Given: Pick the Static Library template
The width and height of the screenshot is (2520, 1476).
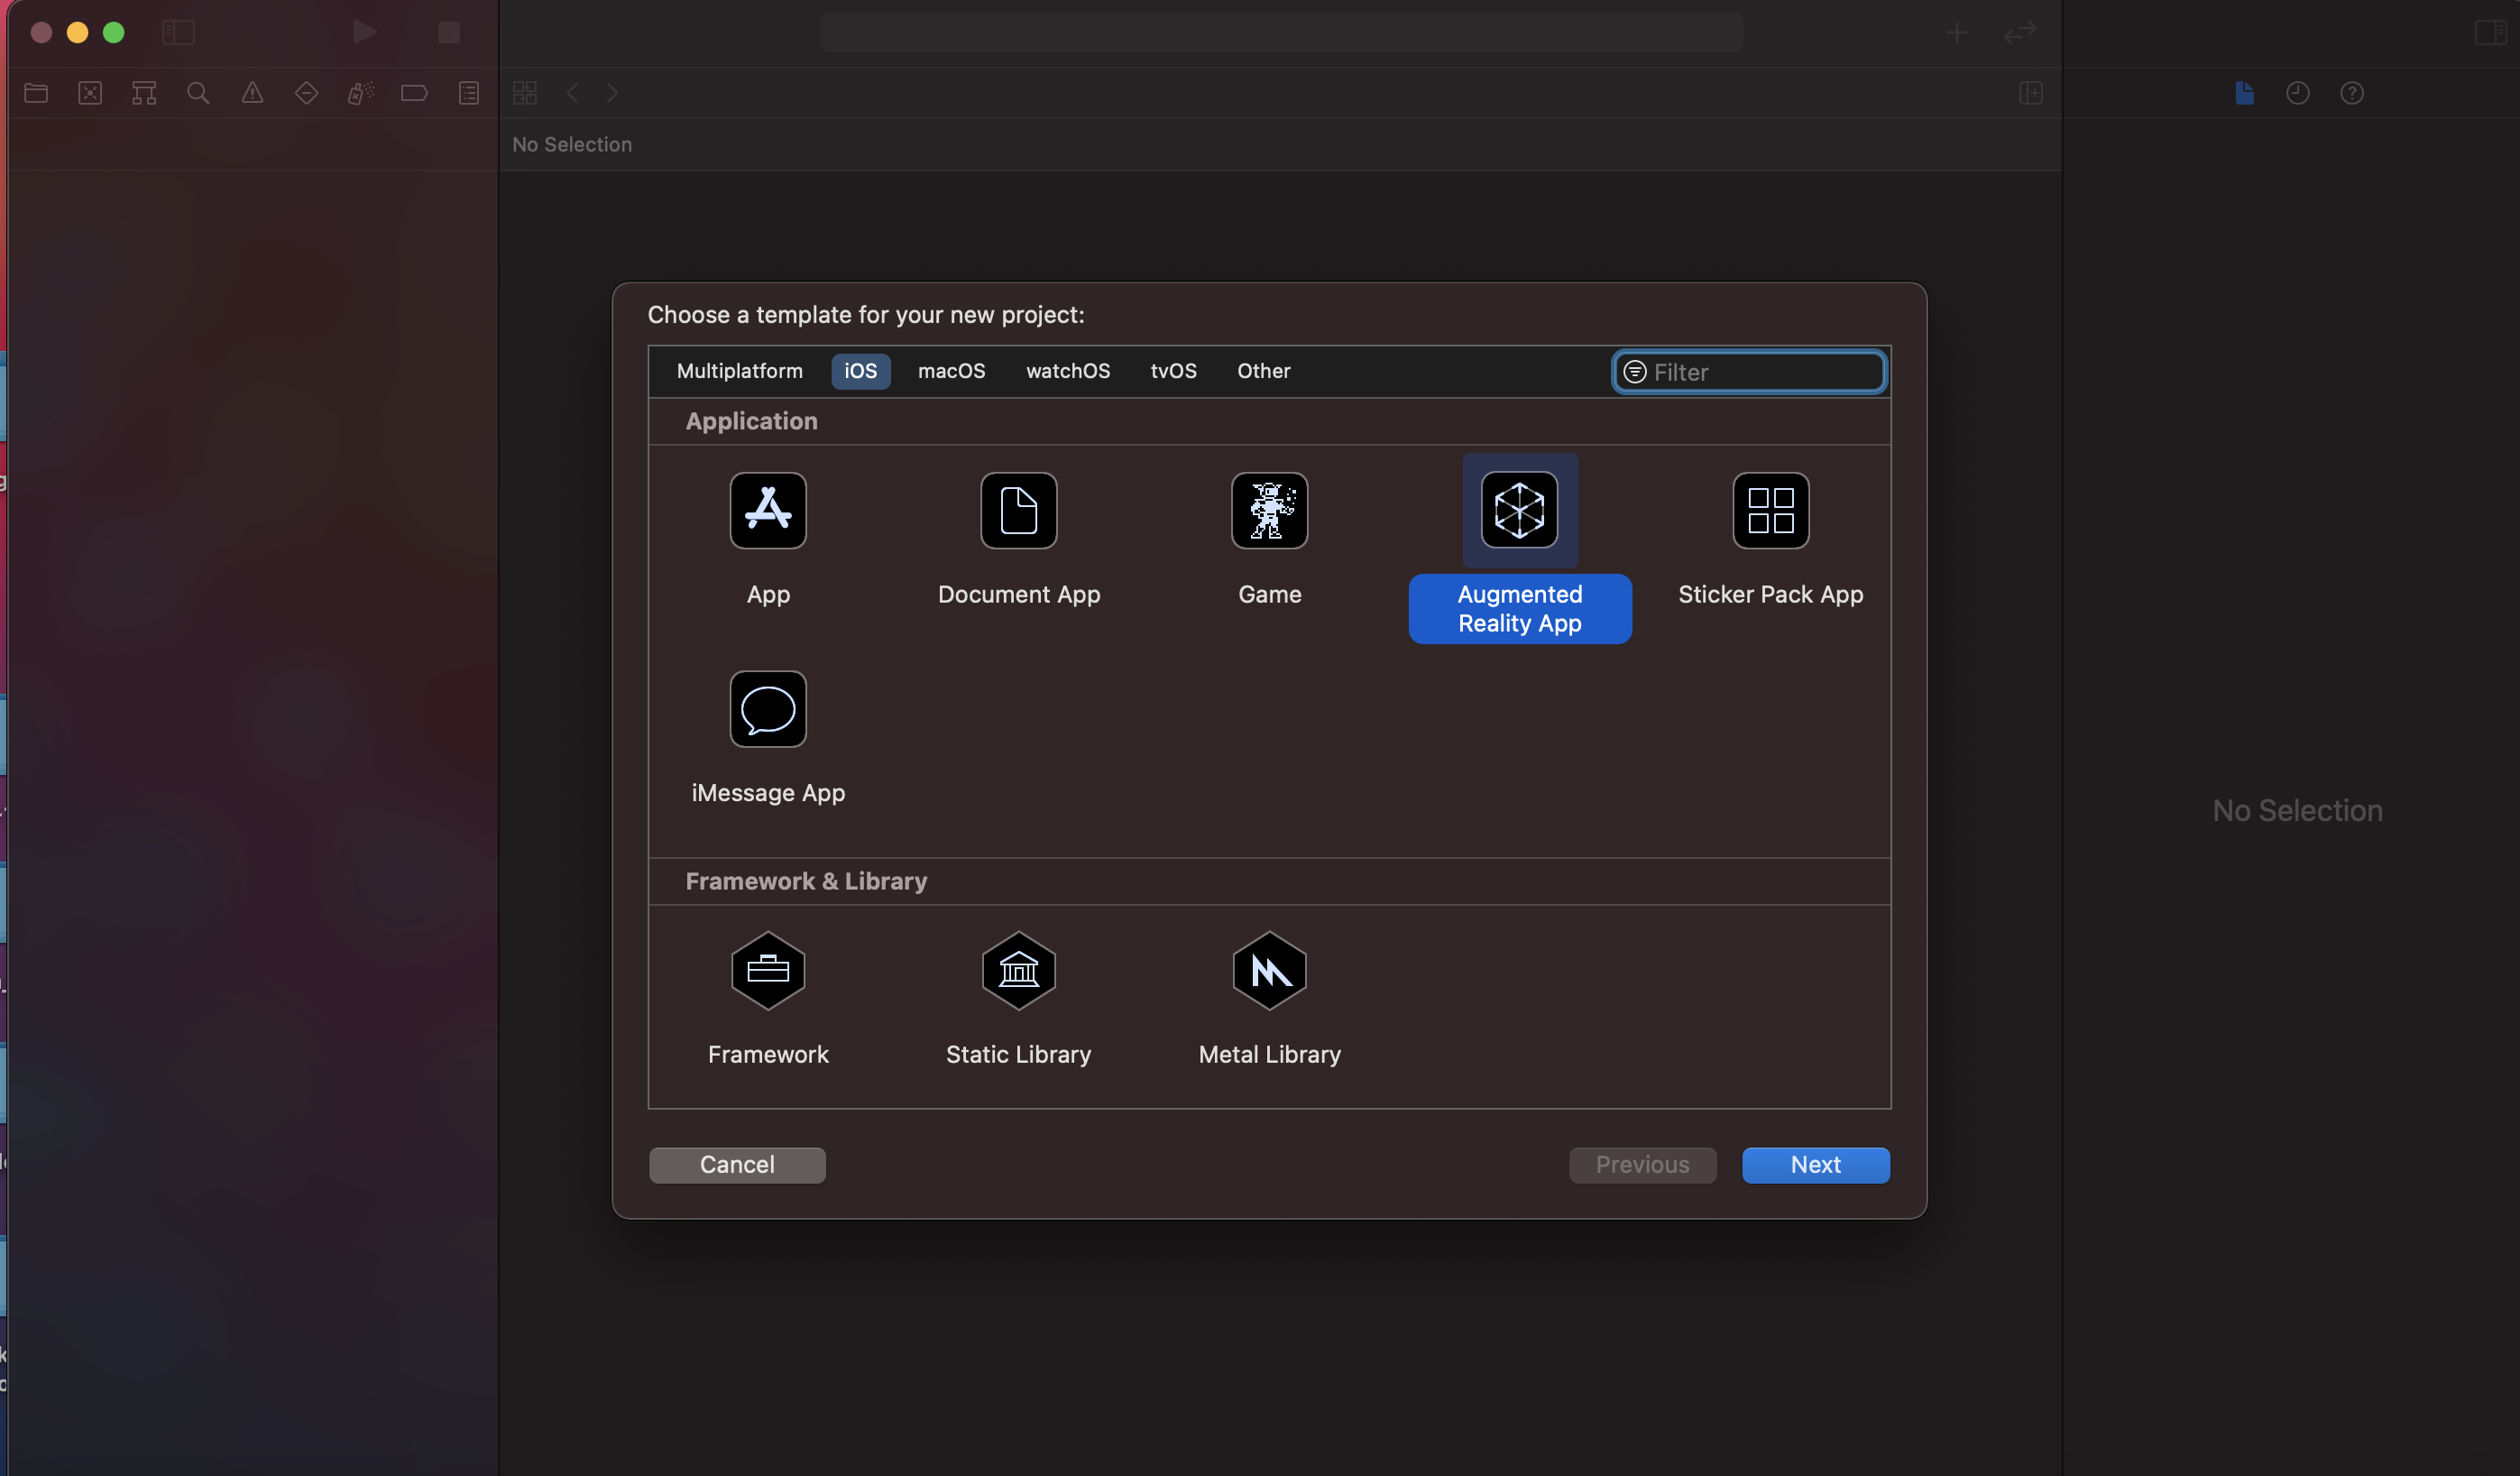Looking at the screenshot, I should (1018, 970).
